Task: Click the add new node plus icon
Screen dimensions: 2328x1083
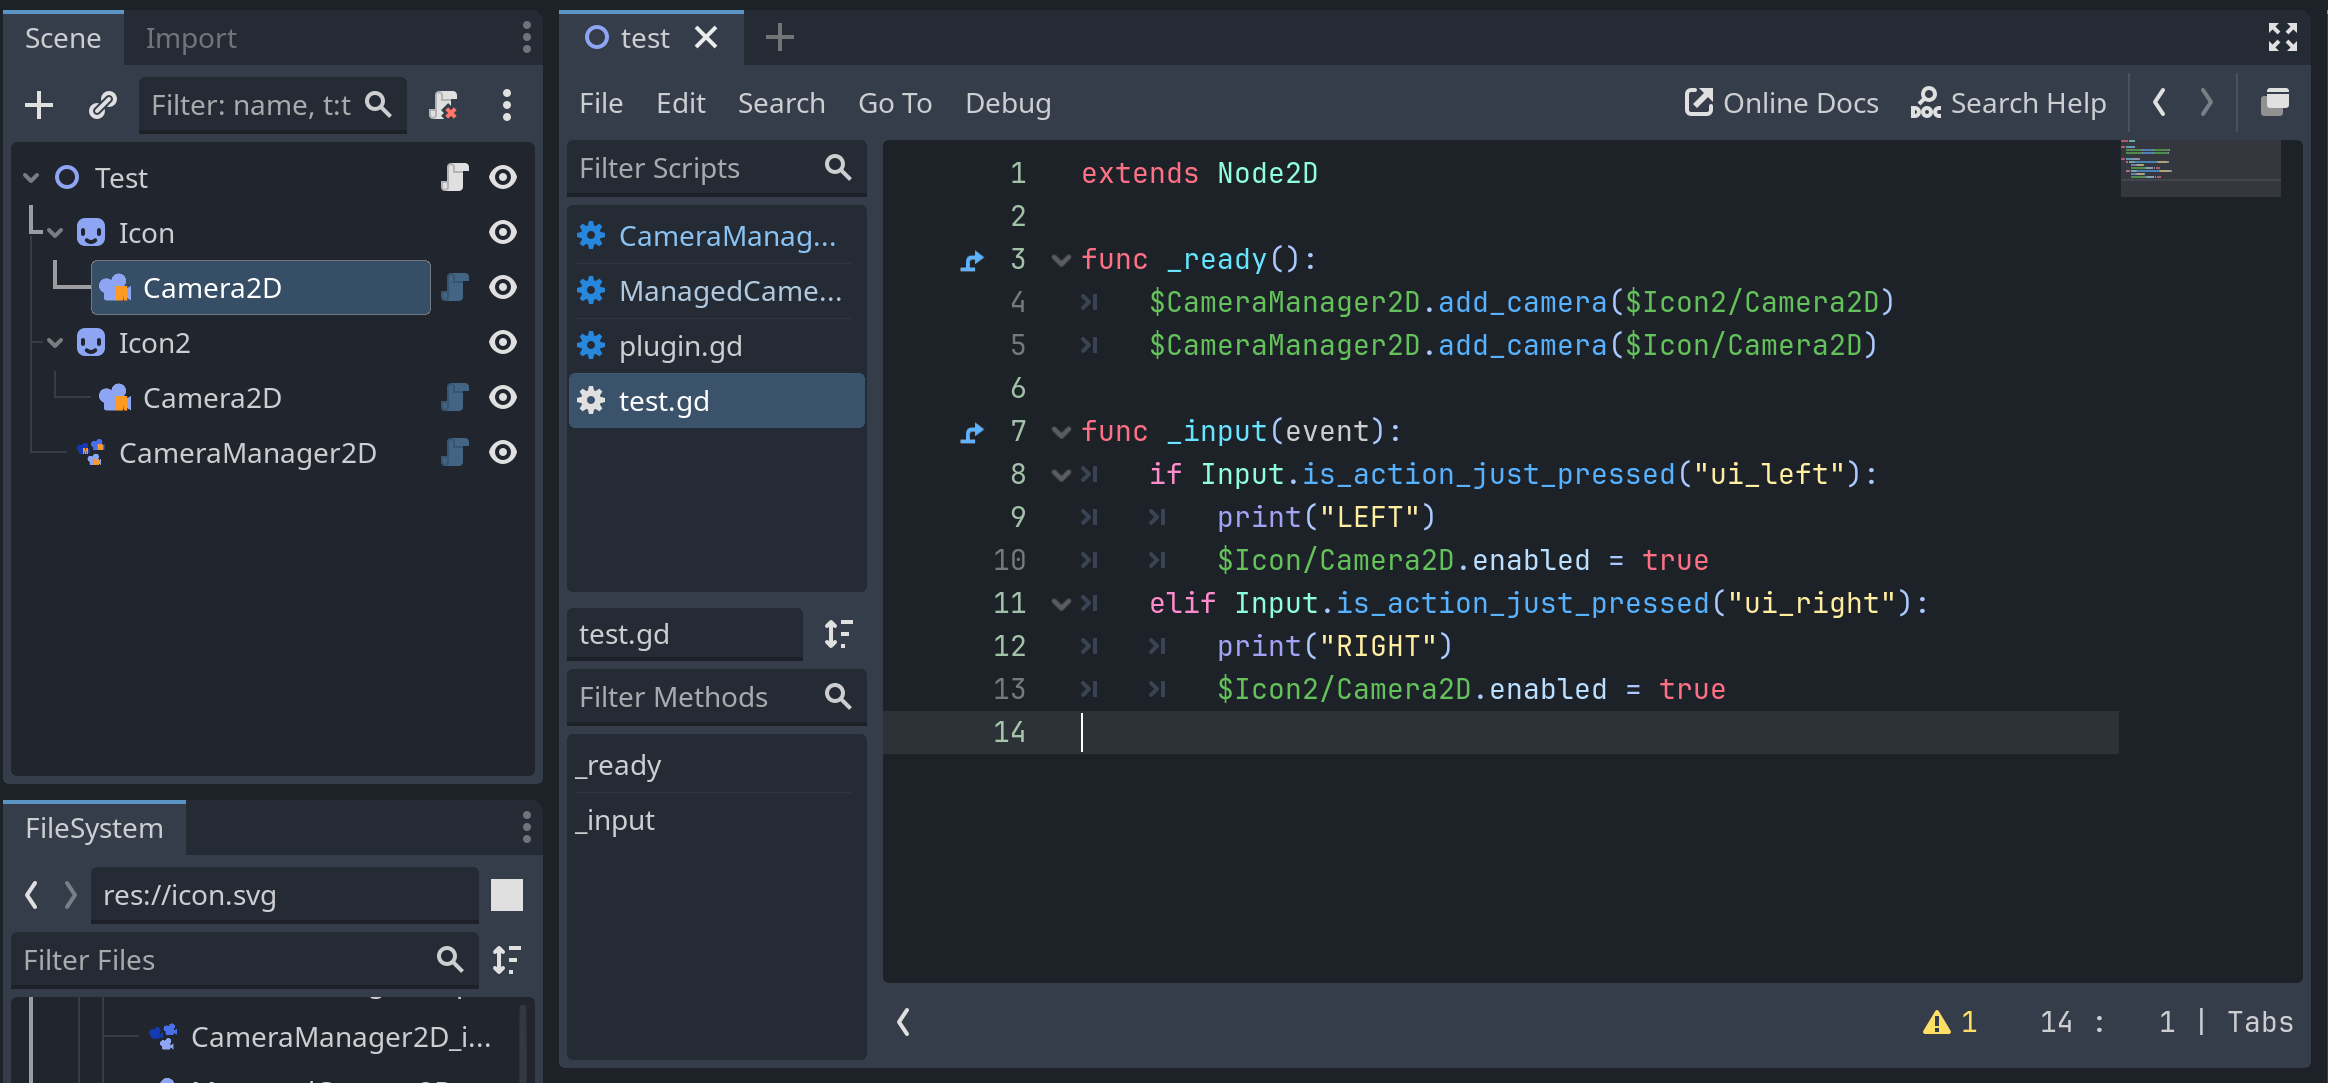Action: tap(39, 105)
